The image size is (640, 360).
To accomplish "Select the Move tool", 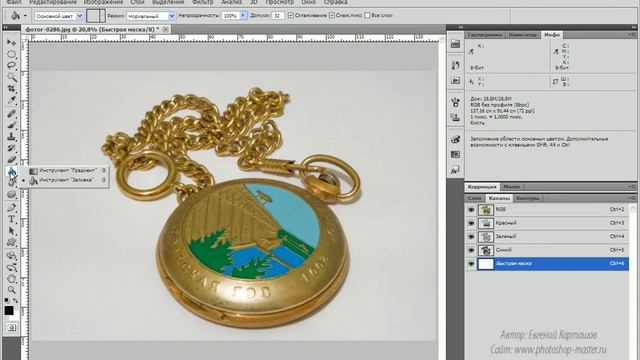I will coord(11,42).
